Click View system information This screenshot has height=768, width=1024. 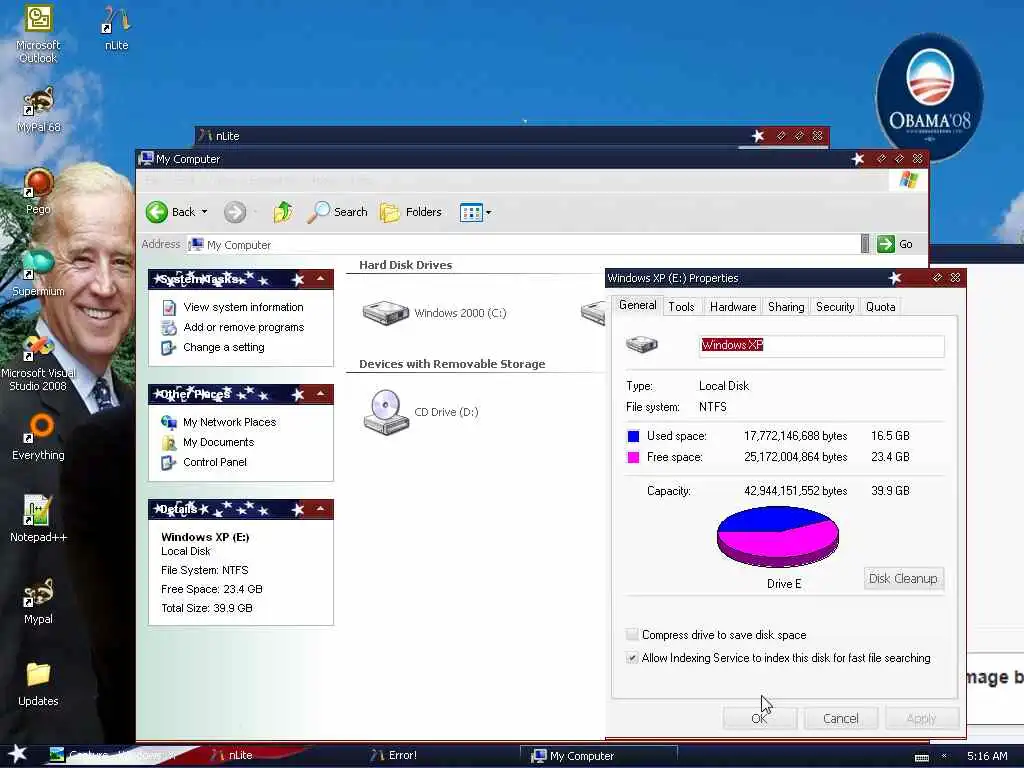(x=243, y=307)
